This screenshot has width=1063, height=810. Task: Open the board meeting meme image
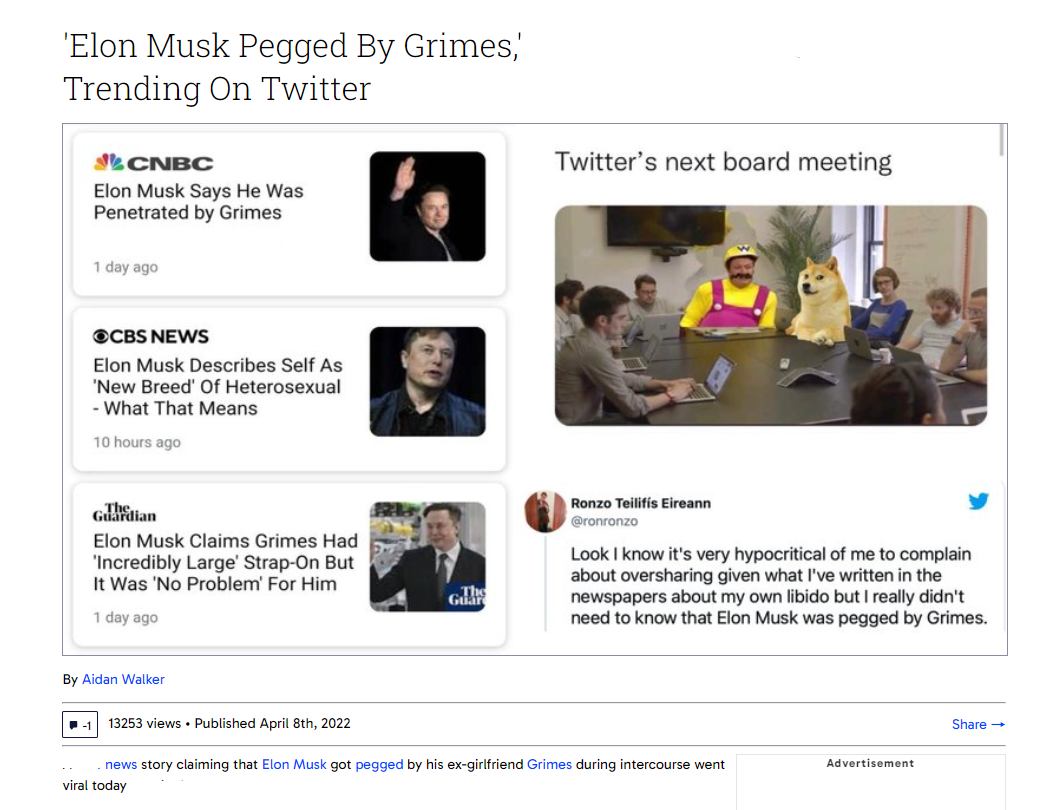(771, 315)
